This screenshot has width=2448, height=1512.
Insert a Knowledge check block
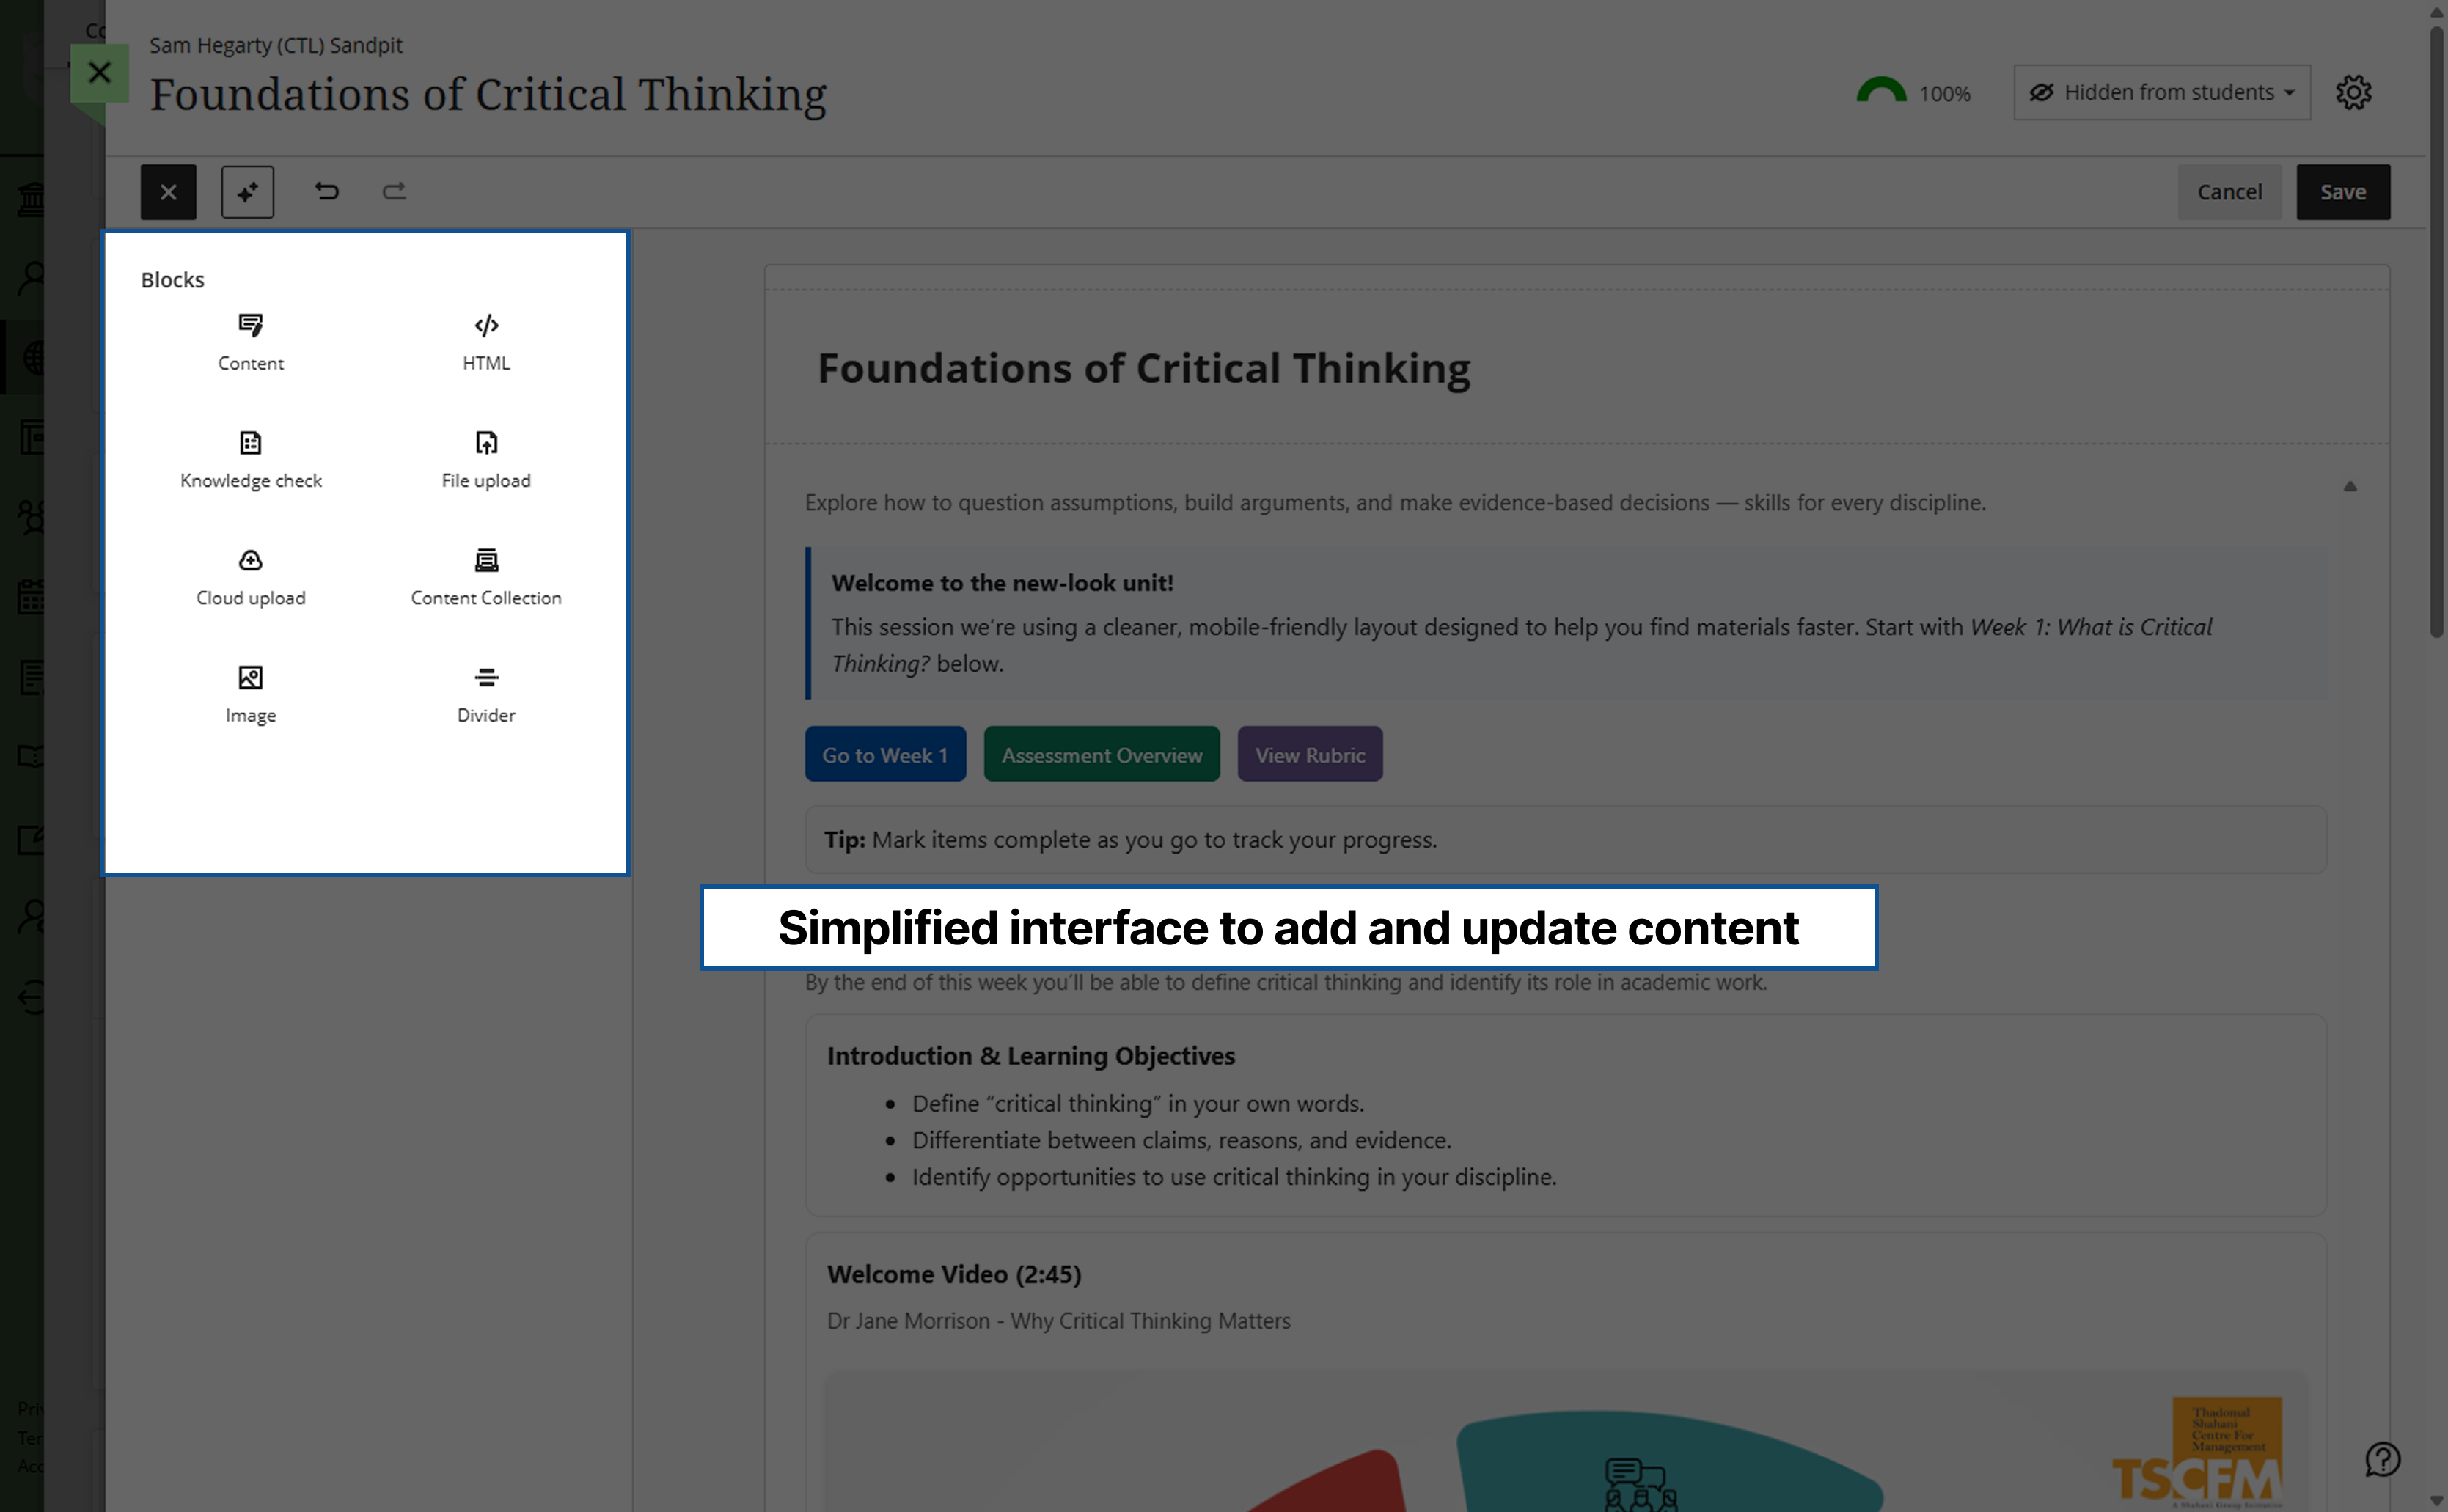coord(250,458)
